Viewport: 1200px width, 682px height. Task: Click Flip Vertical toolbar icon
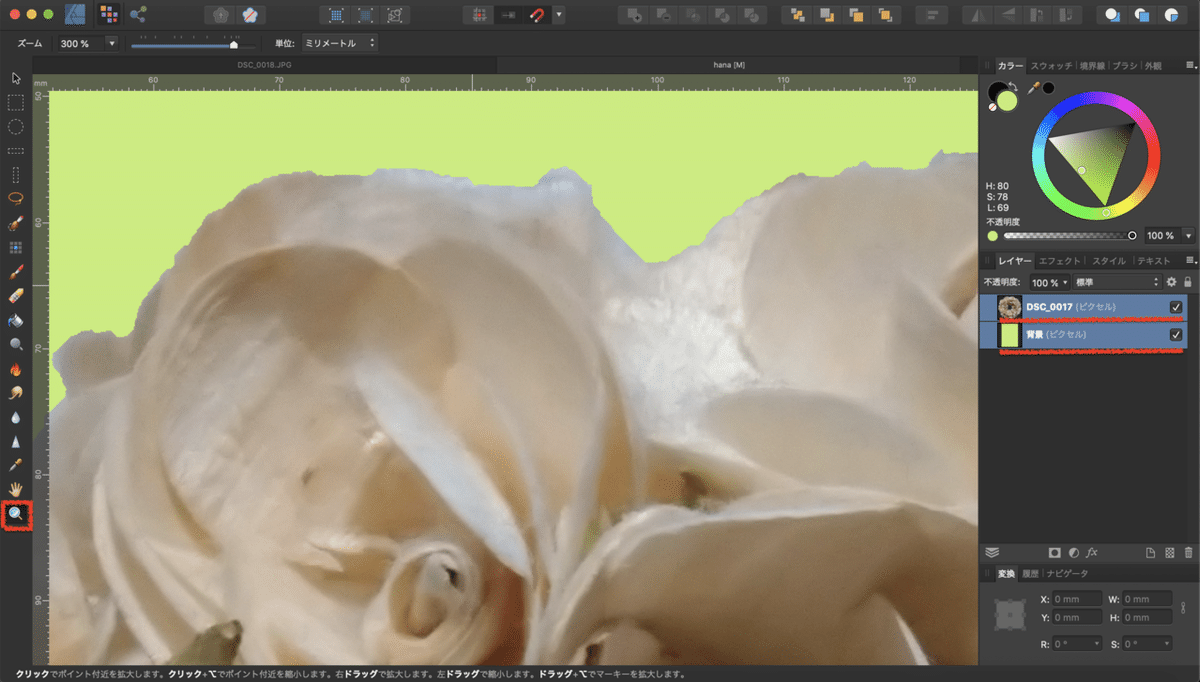[1008, 15]
